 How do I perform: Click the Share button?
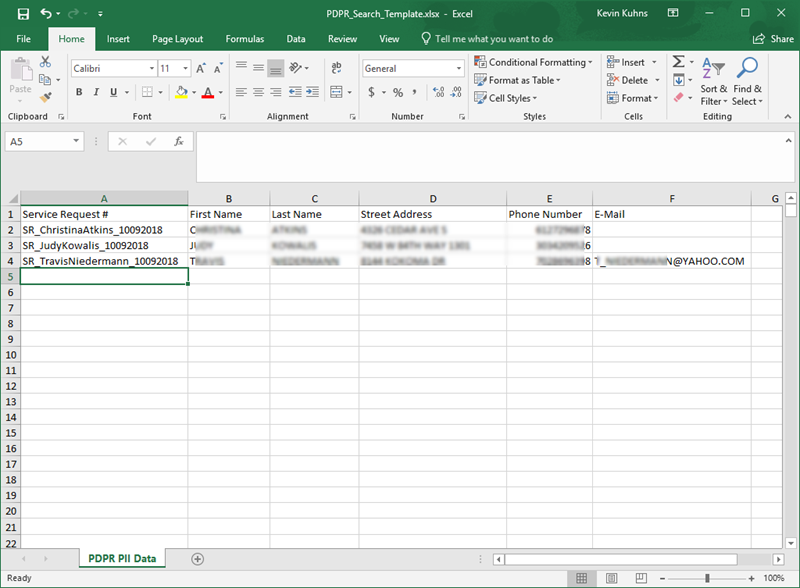tap(775, 39)
